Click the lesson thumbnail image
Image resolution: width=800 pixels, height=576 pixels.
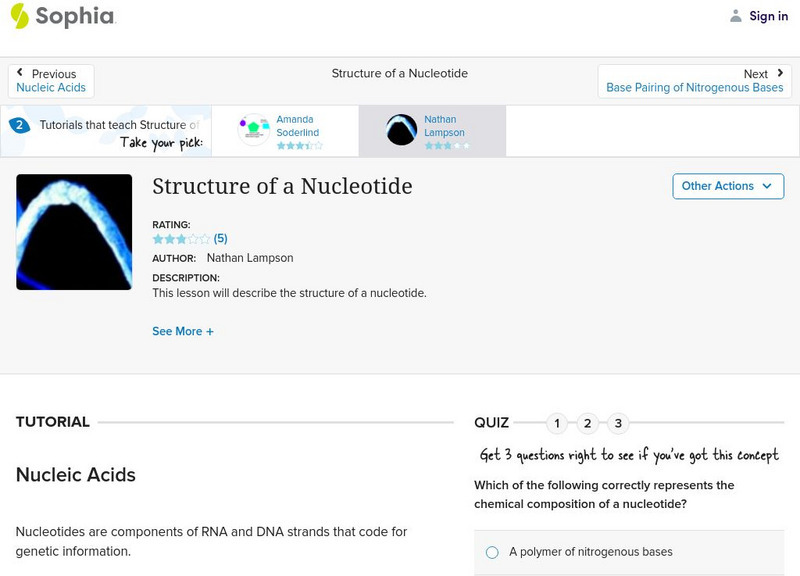pyautogui.click(x=73, y=231)
